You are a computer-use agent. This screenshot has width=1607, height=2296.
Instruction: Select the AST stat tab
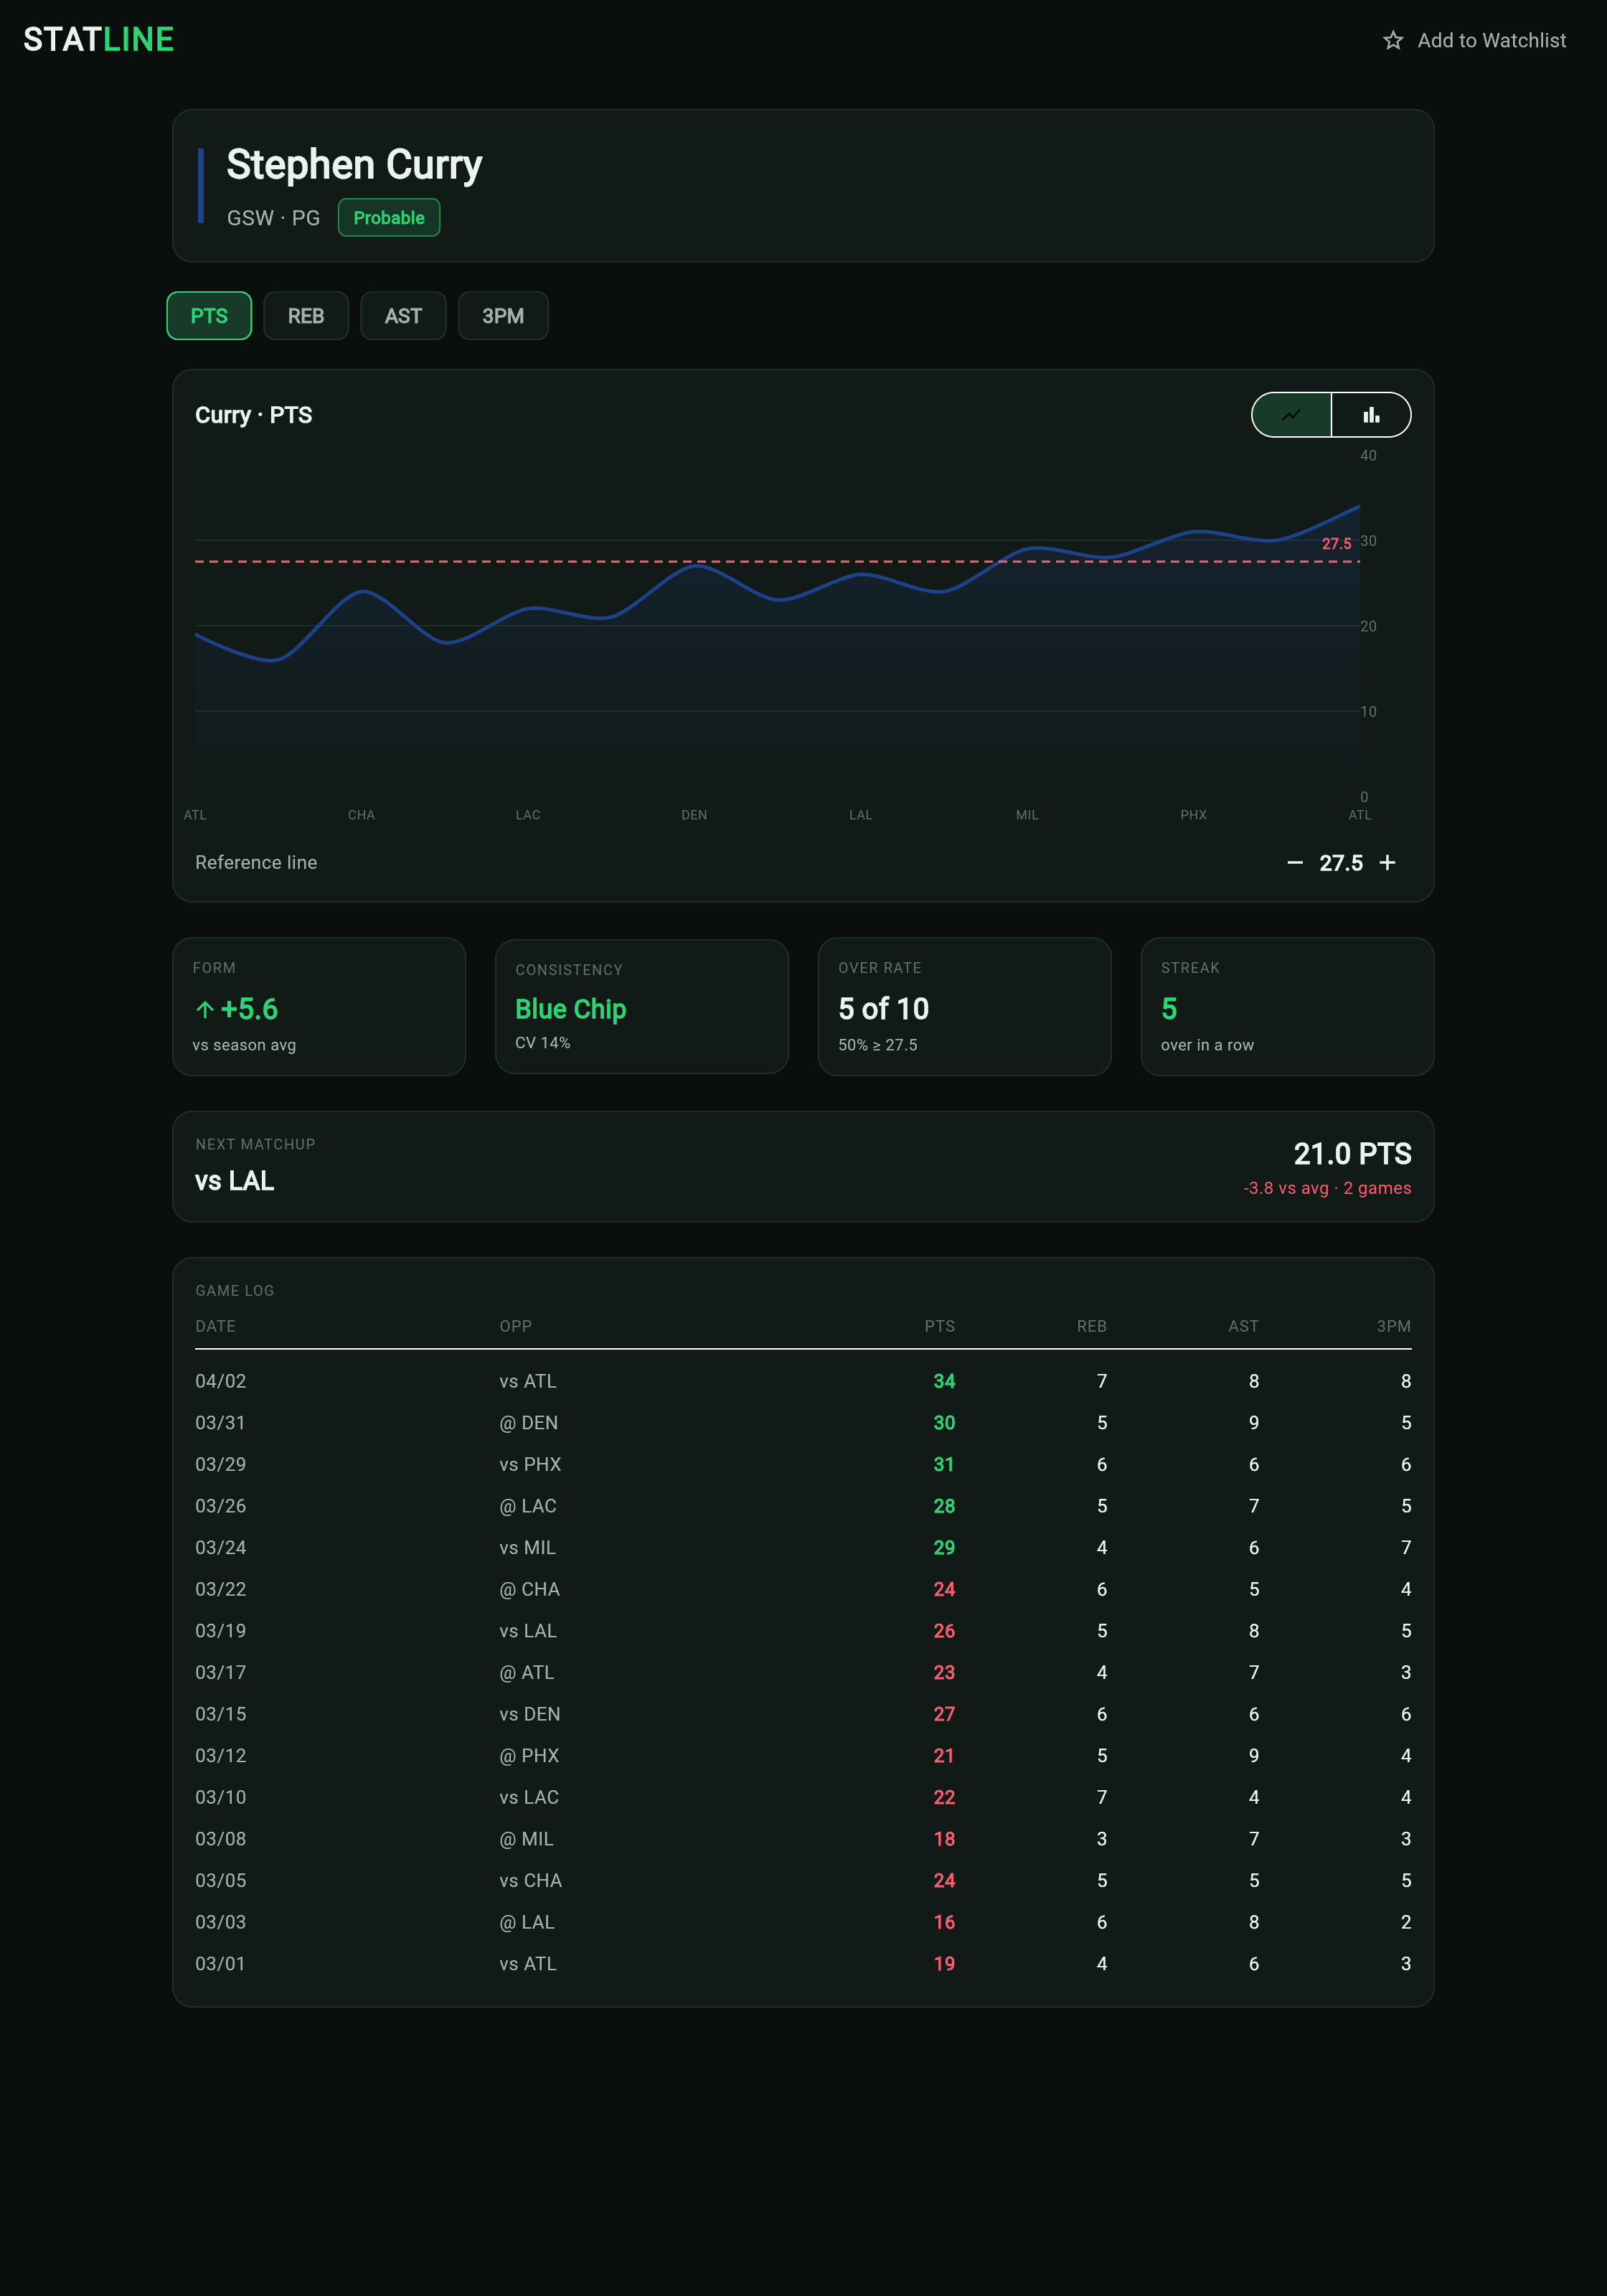(x=403, y=316)
